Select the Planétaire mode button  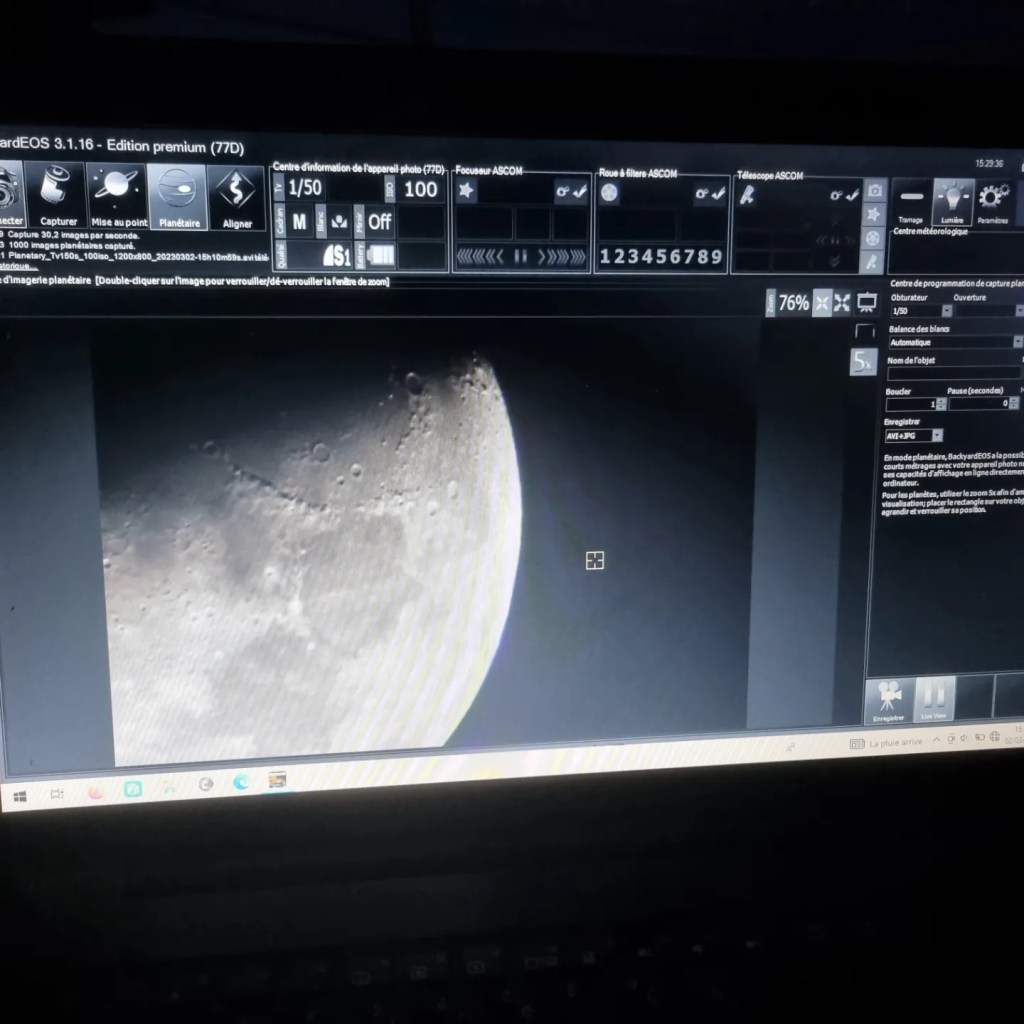coord(178,197)
